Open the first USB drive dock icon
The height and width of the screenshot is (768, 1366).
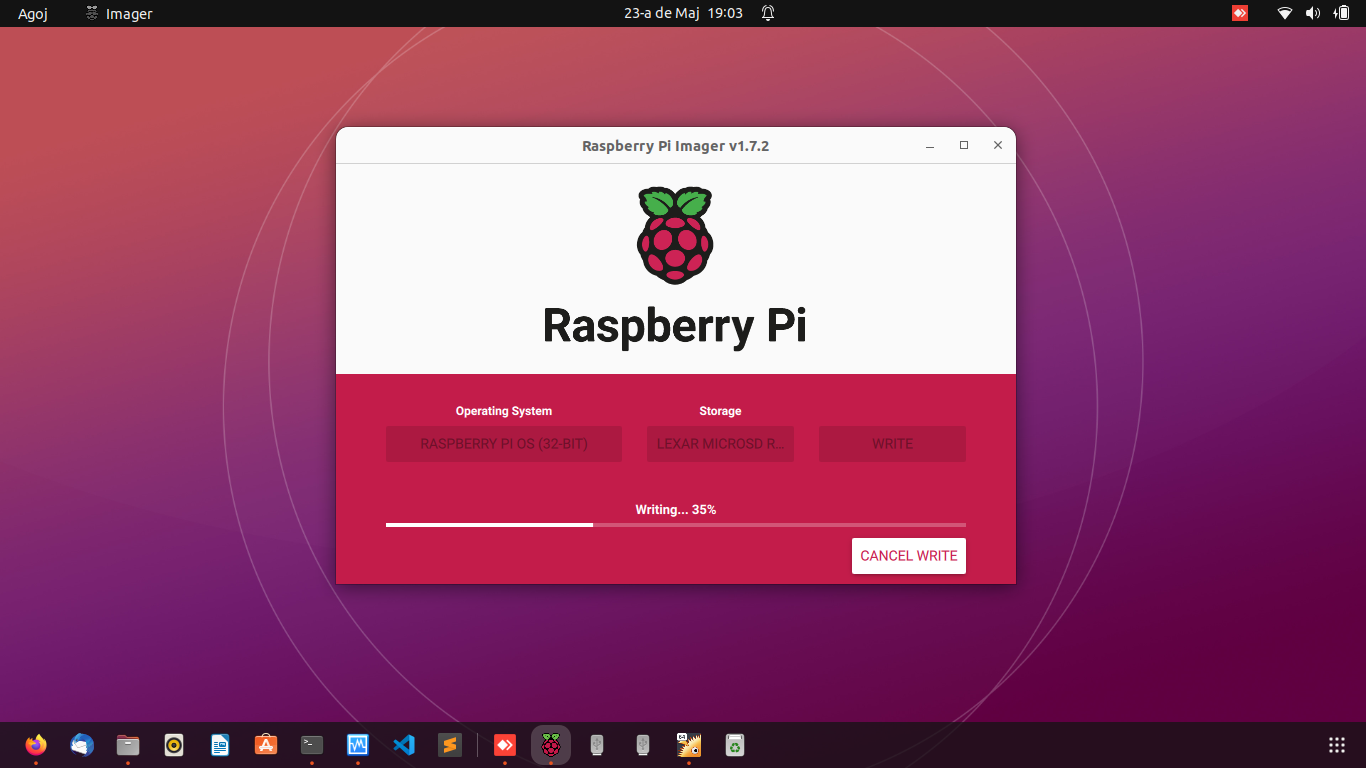[x=597, y=745]
